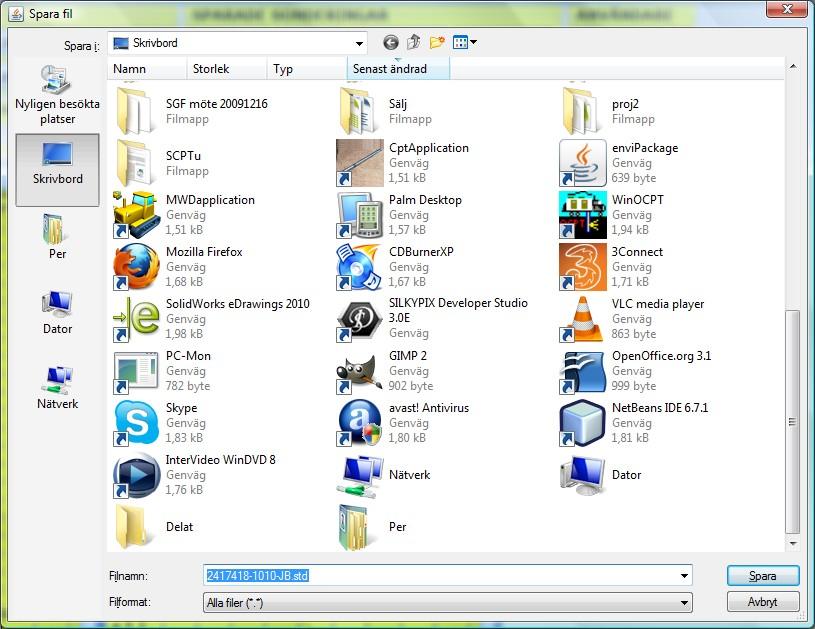This screenshot has width=815, height=629.
Task: Select the CptApplication shortcut
Action: click(x=403, y=163)
